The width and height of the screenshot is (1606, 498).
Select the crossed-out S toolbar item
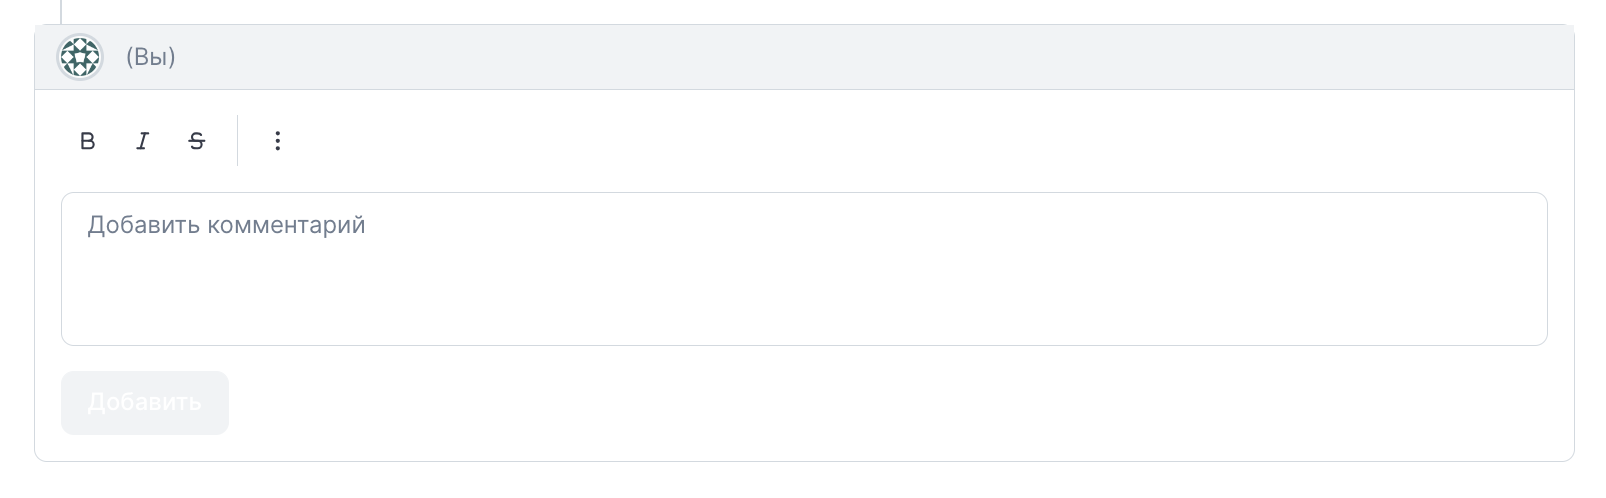tap(197, 141)
